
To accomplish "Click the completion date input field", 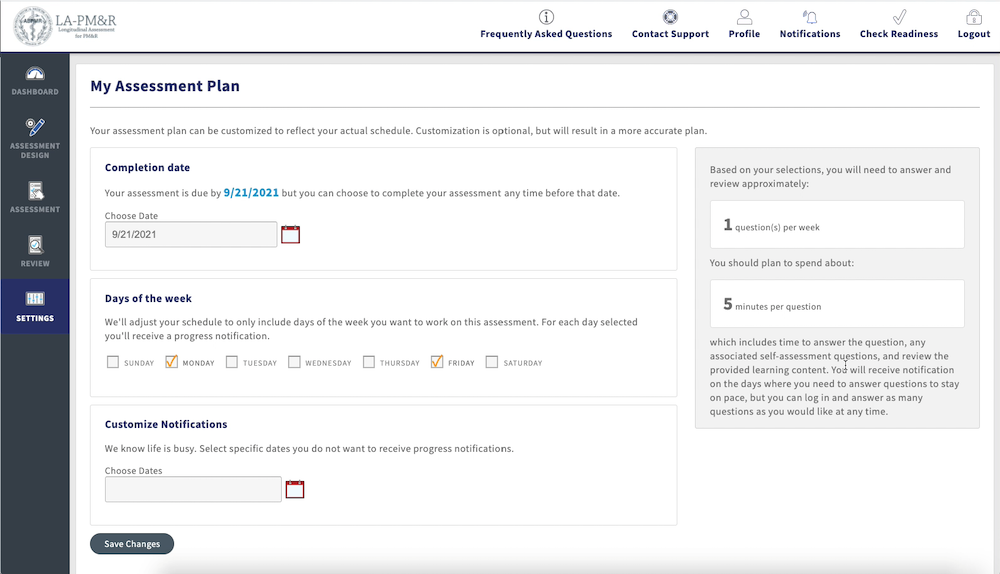I will click(x=191, y=234).
